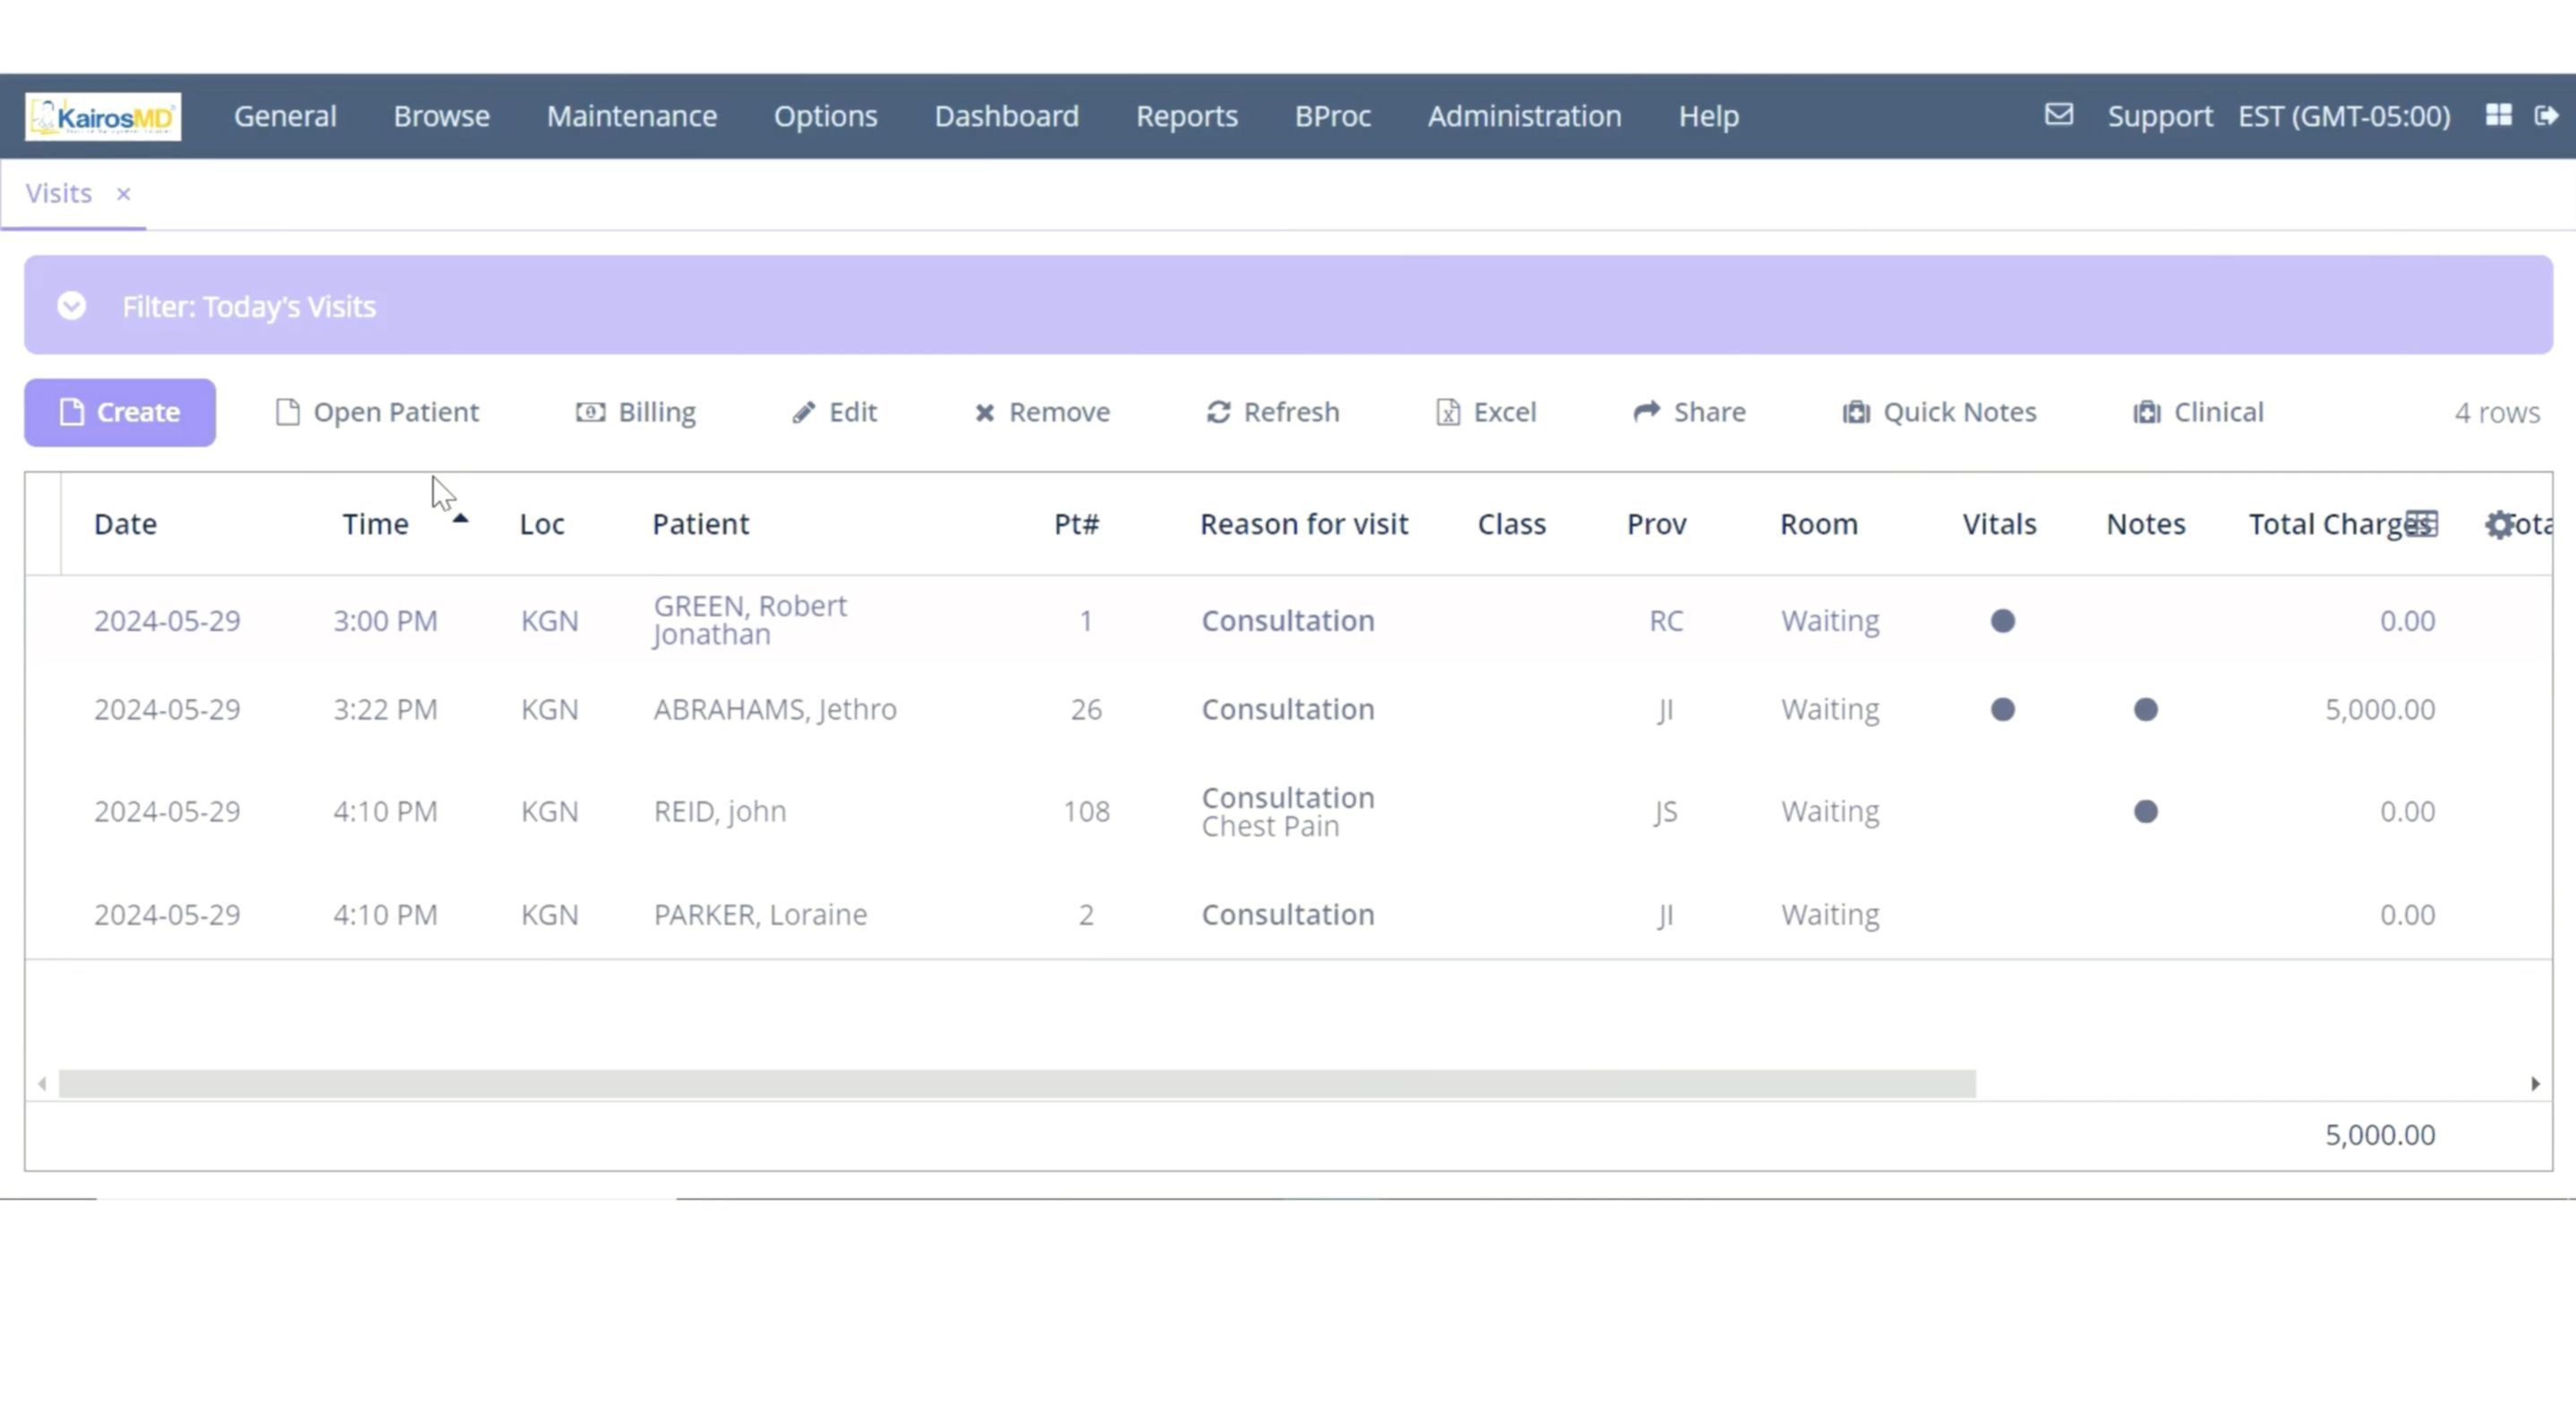Click the Vitals dot for GREEN, Robert
This screenshot has height=1403, width=2576.
pyautogui.click(x=2002, y=621)
